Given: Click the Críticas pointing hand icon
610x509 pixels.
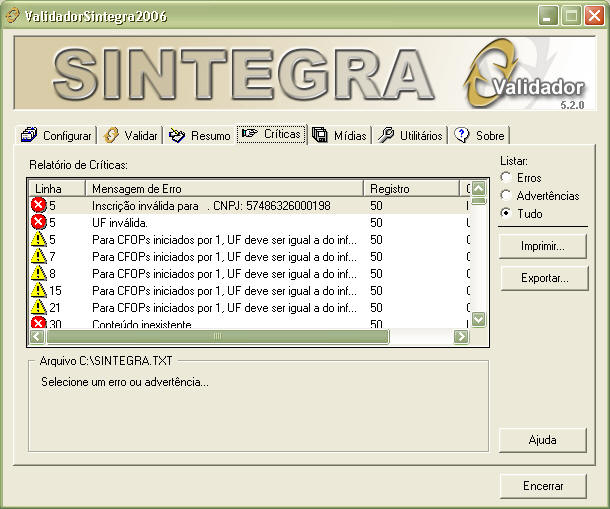Looking at the screenshot, I should 249,133.
